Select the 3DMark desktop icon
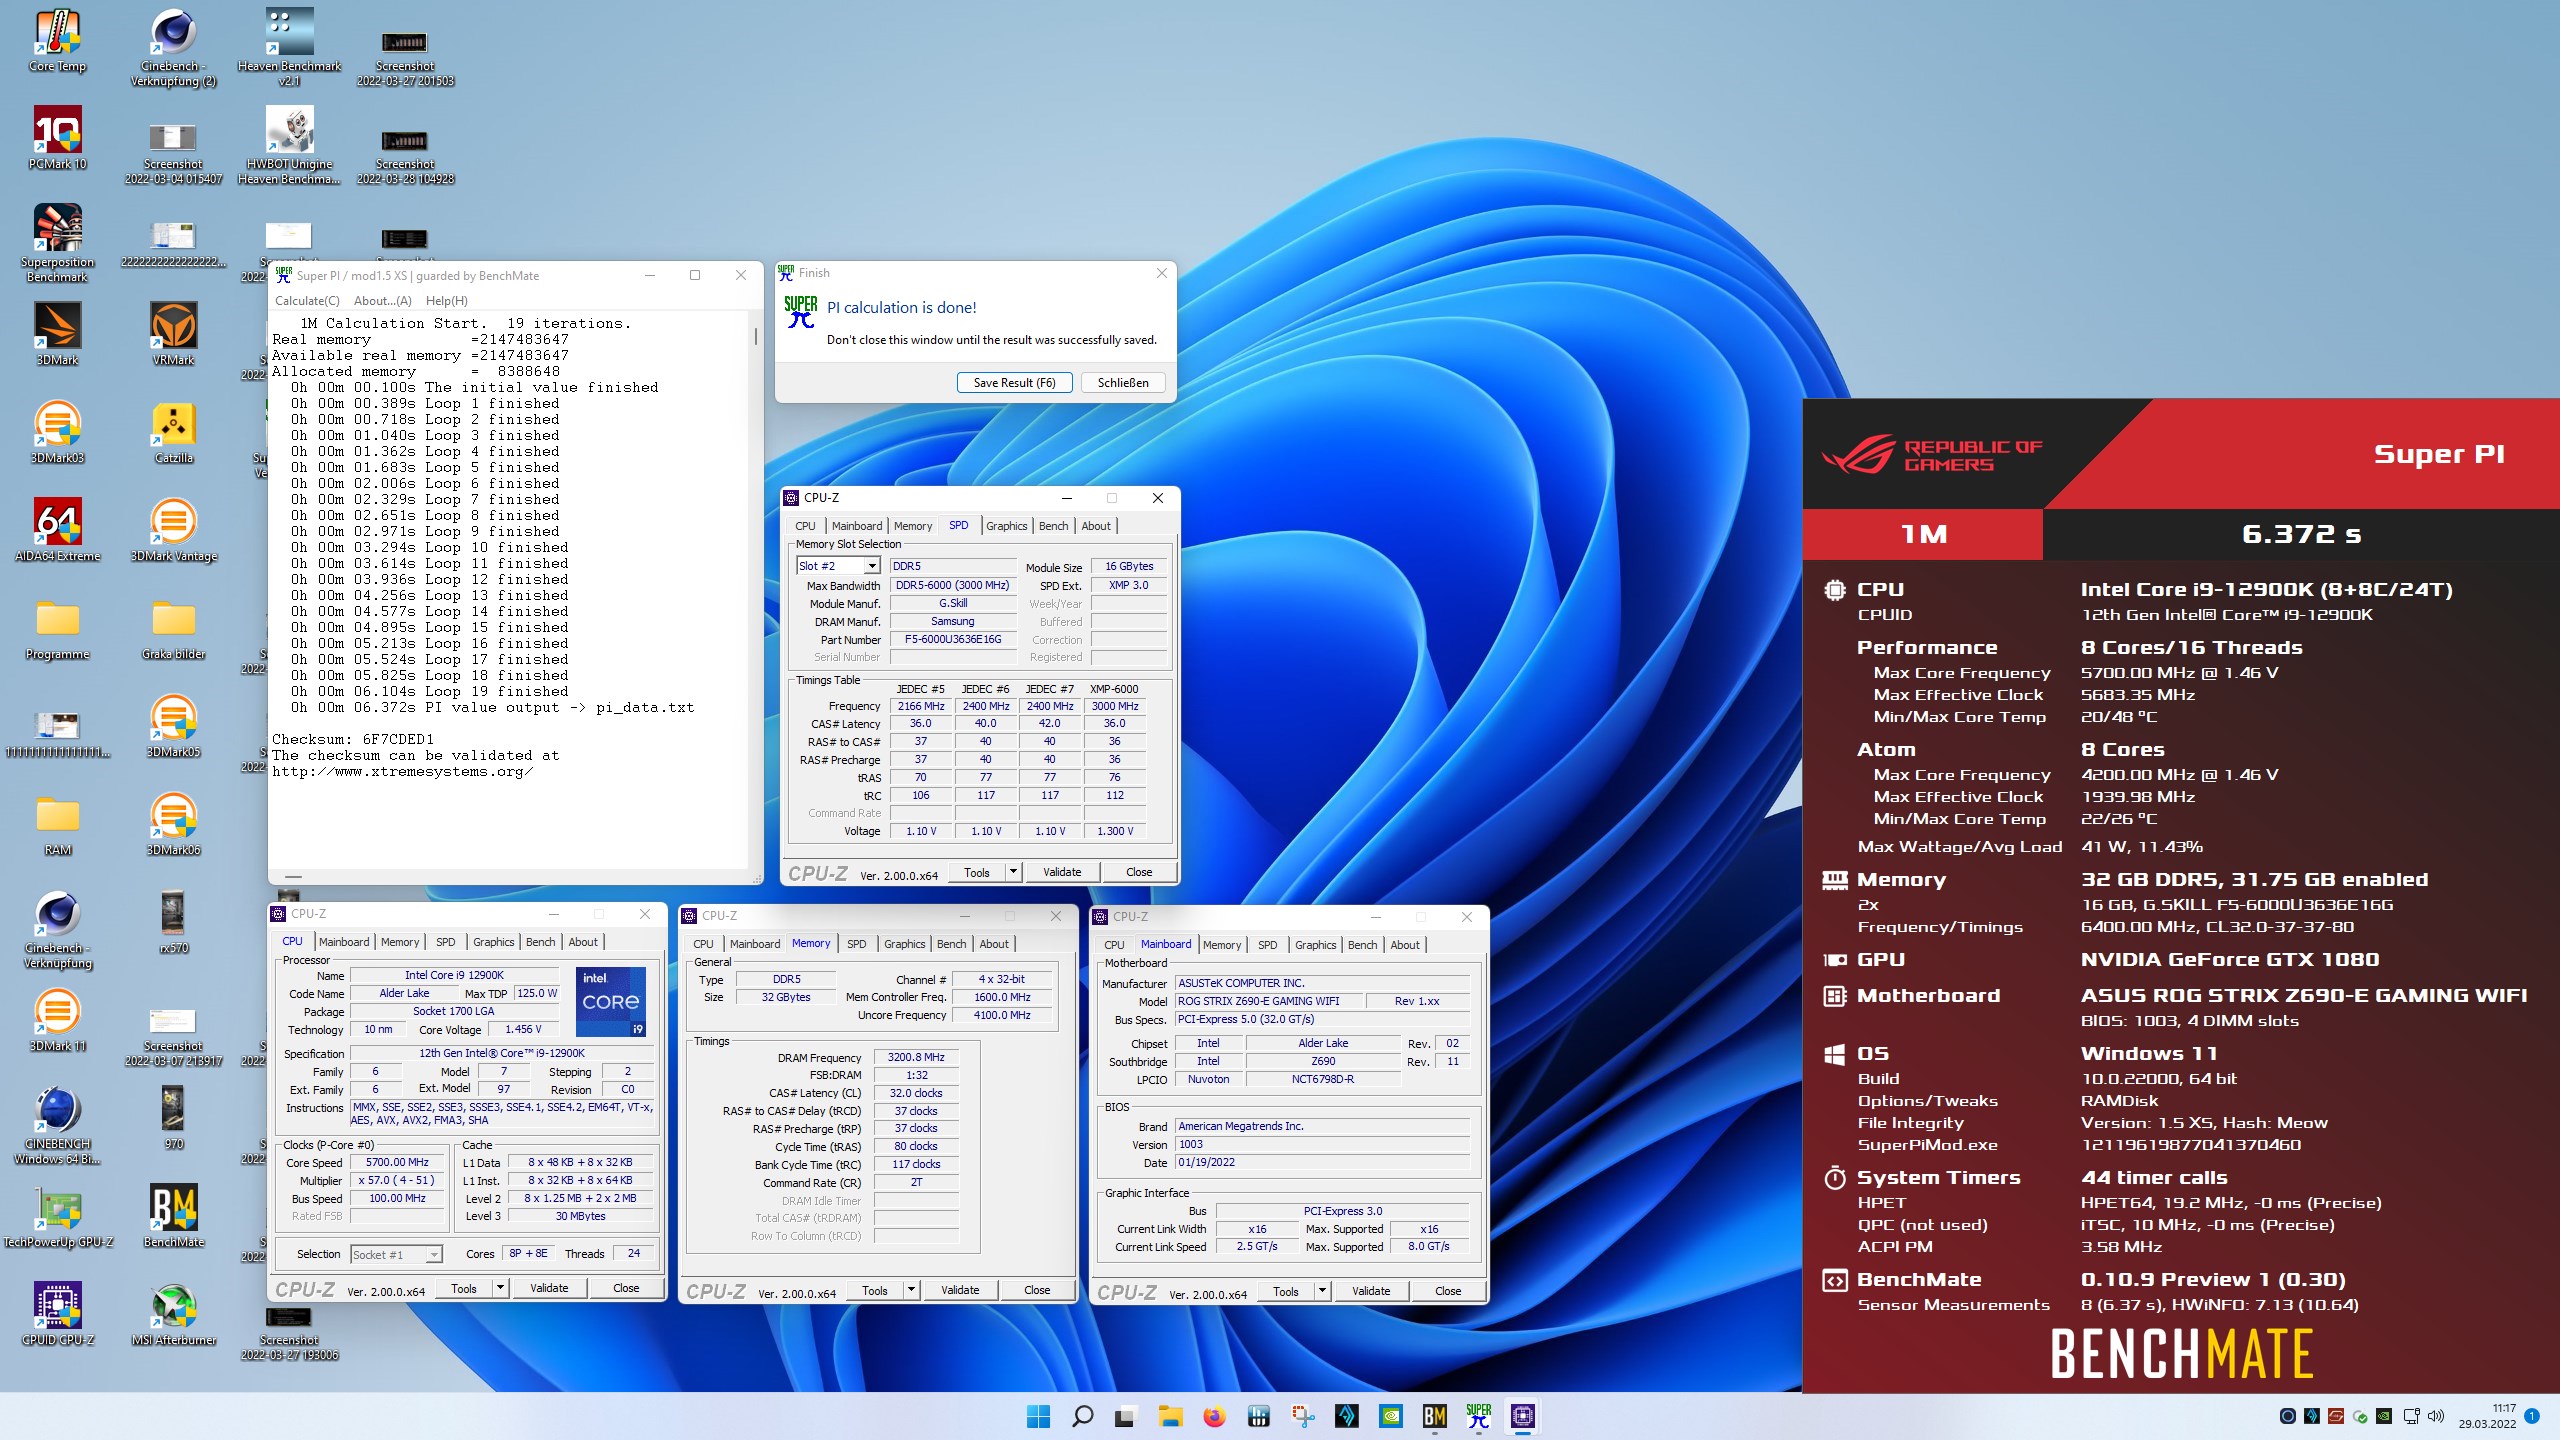The width and height of the screenshot is (2560, 1440). [58, 334]
